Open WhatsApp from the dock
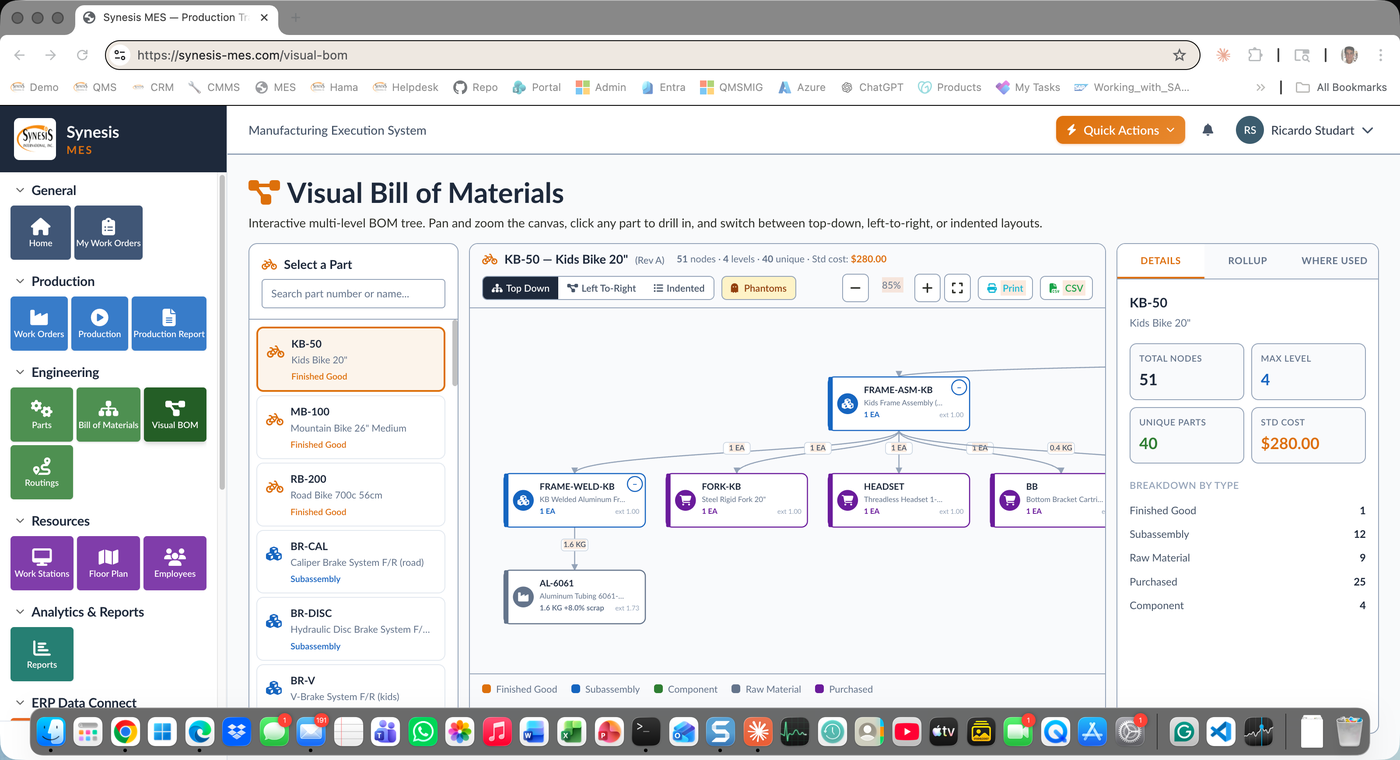 423,732
